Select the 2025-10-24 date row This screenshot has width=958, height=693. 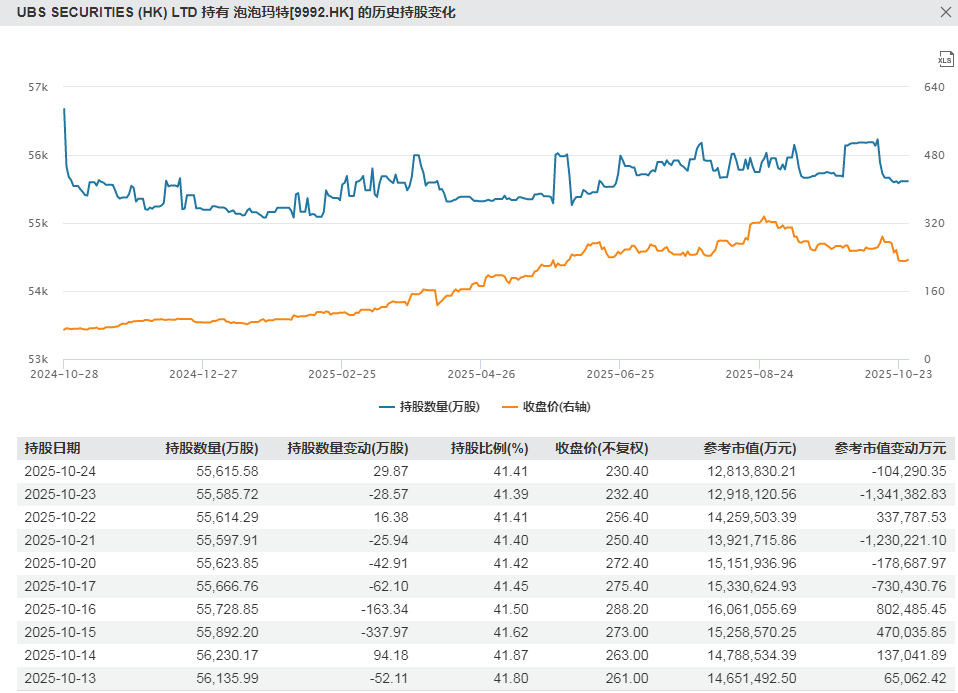tap(60, 471)
